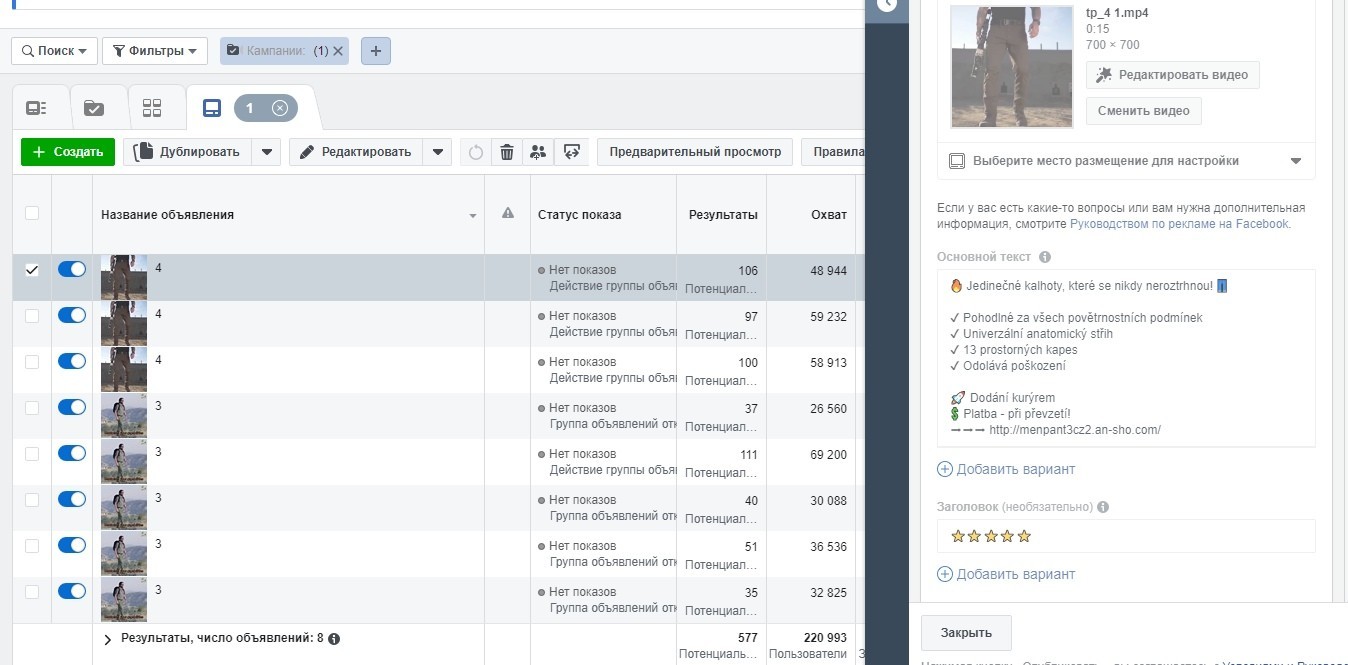The height and width of the screenshot is (665, 1348).
Task: Select the ads tab with selection count
Action: coord(212,108)
